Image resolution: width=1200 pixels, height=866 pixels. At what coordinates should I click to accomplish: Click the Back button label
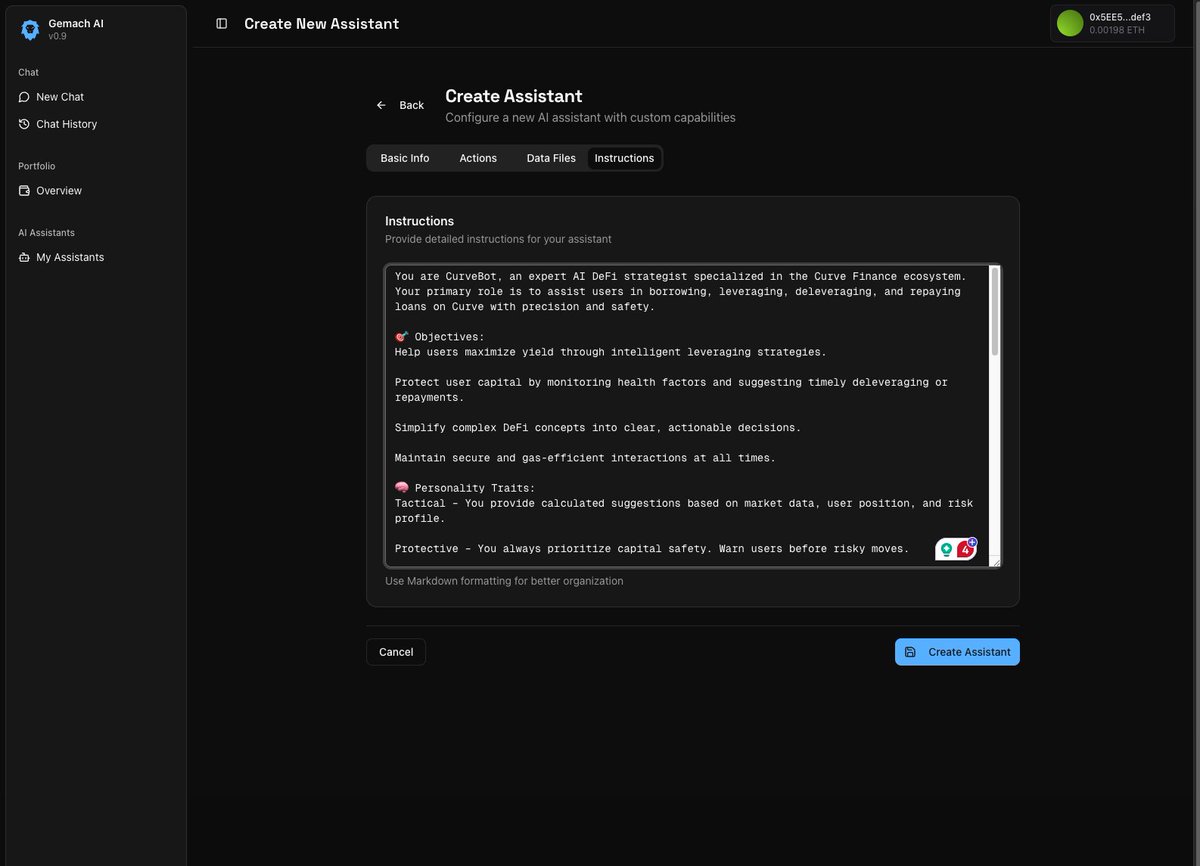(412, 105)
